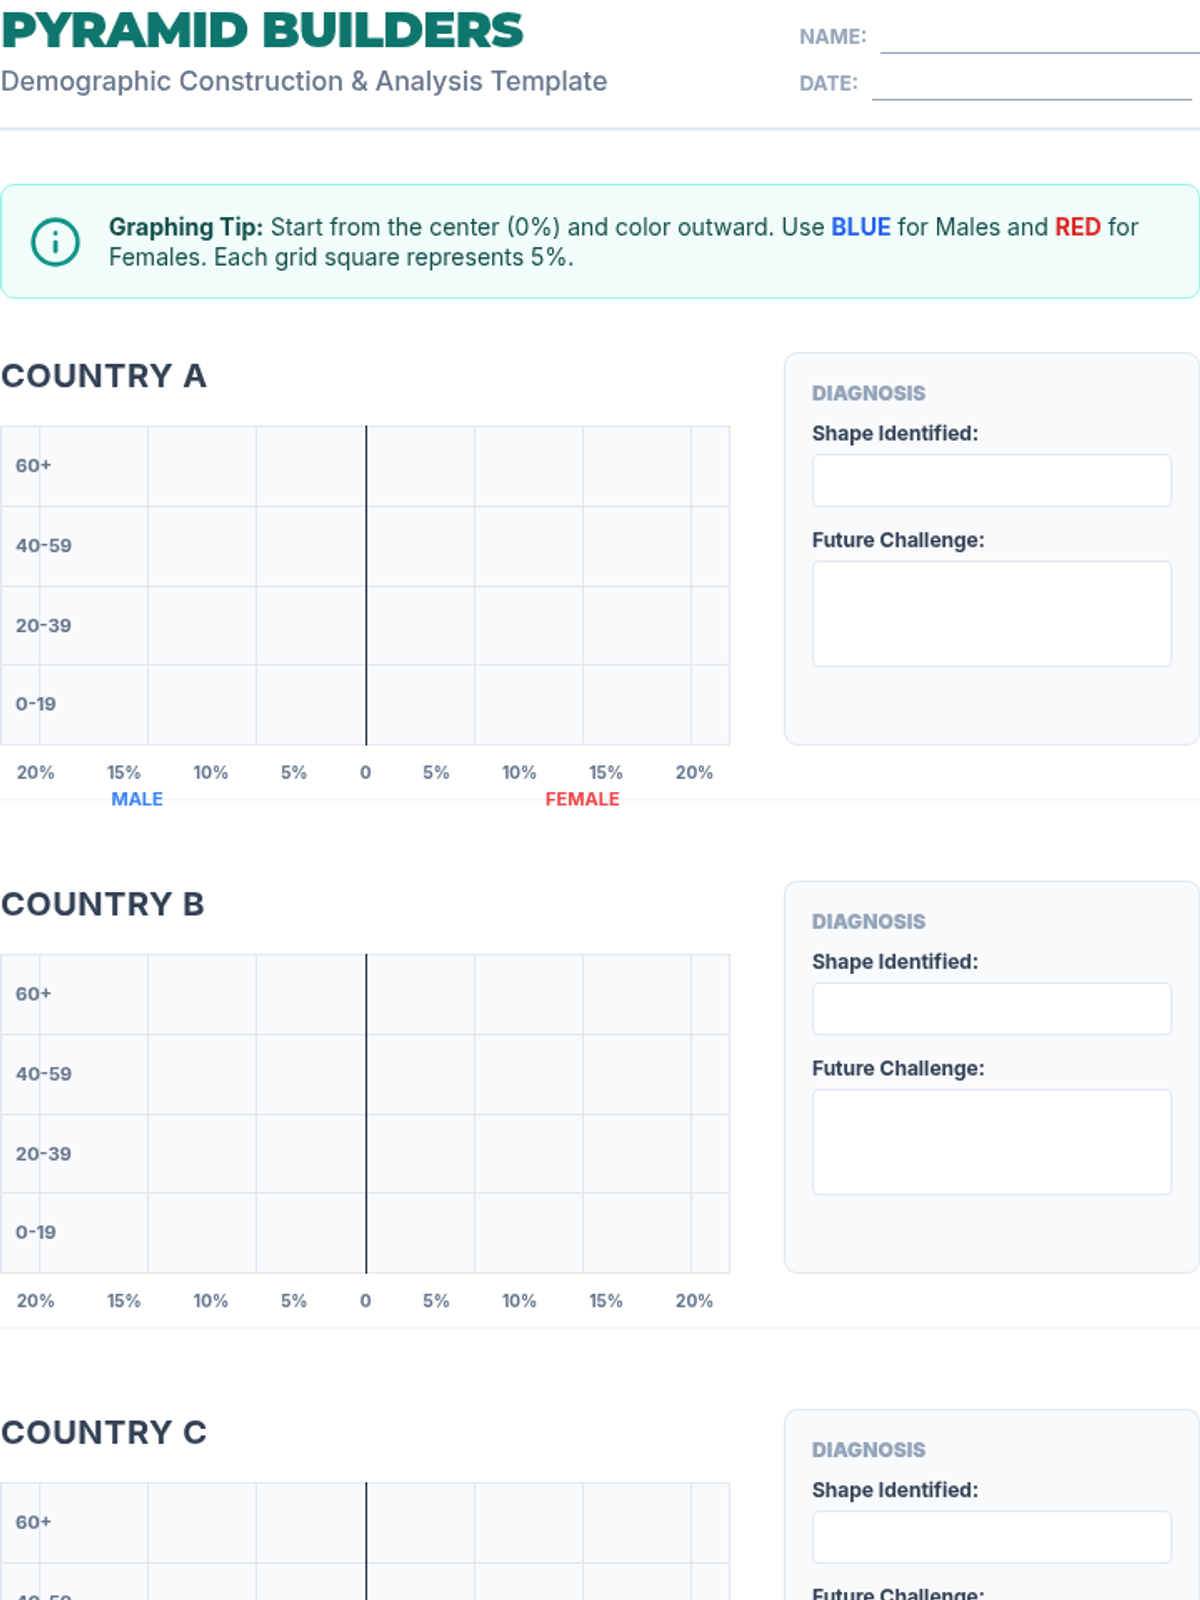1200x1600 pixels.
Task: Click the COUNTRY A heading
Action: coord(104,376)
